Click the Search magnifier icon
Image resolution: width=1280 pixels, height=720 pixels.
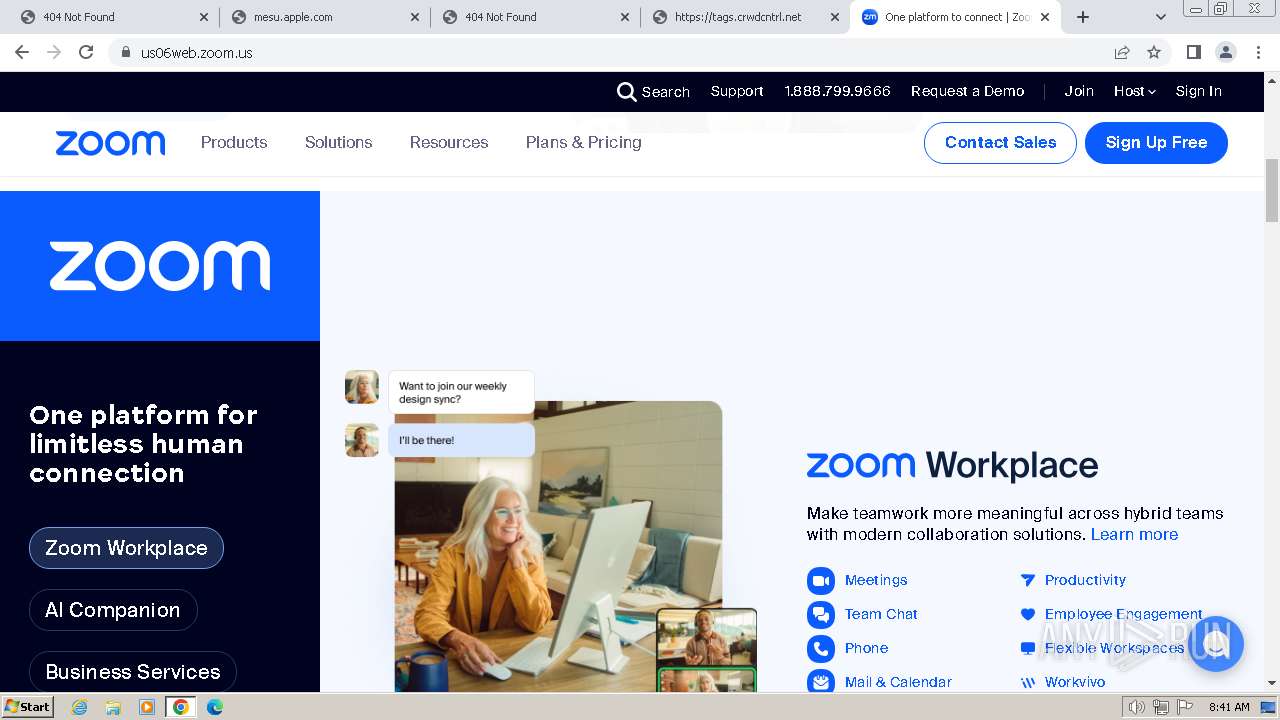(x=626, y=92)
